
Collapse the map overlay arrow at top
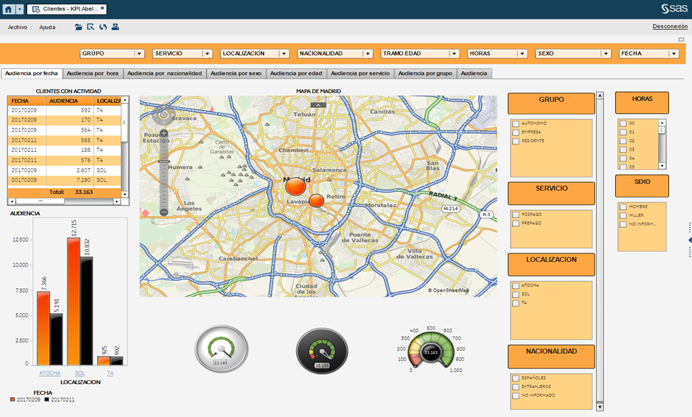318,105
